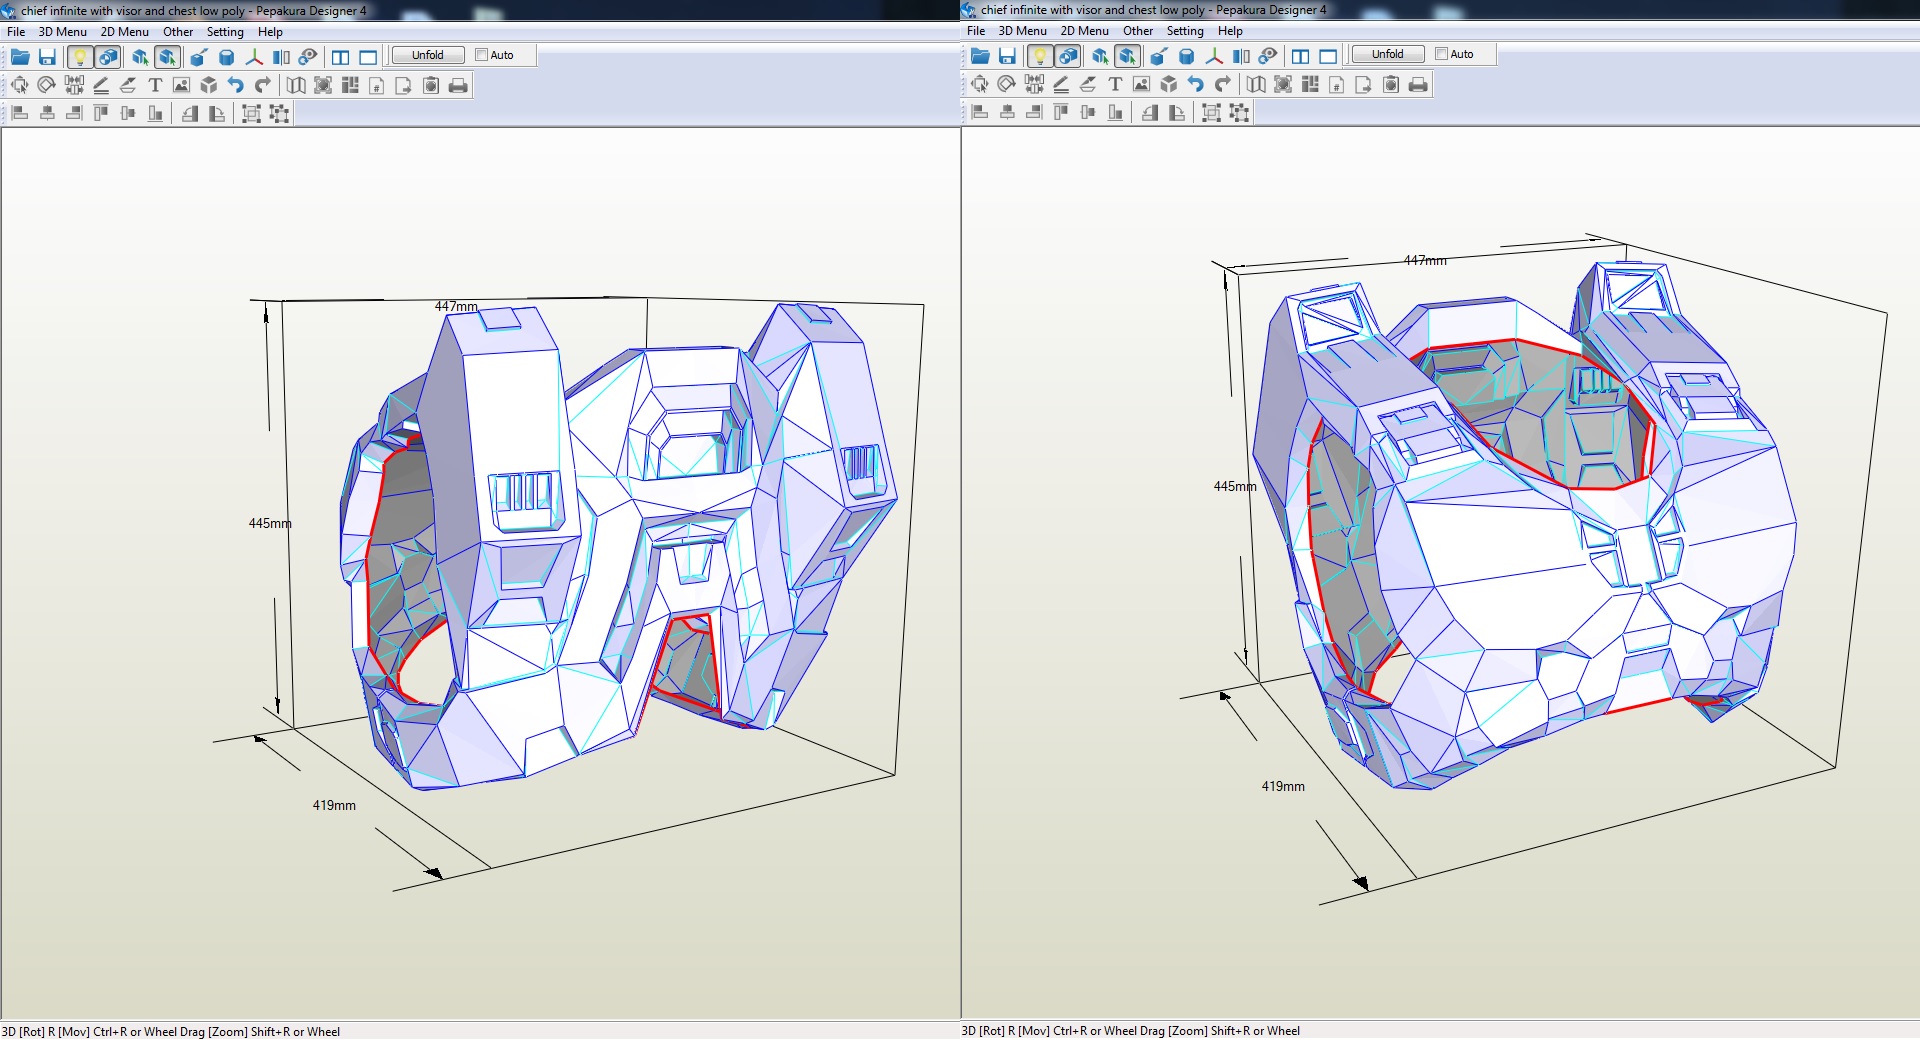Select the Text tool in left window

pyautogui.click(x=155, y=85)
